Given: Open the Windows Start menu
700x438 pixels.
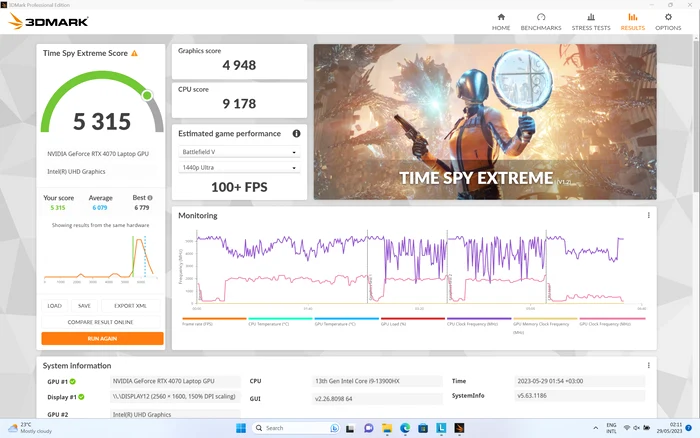Looking at the screenshot, I should (x=241, y=428).
